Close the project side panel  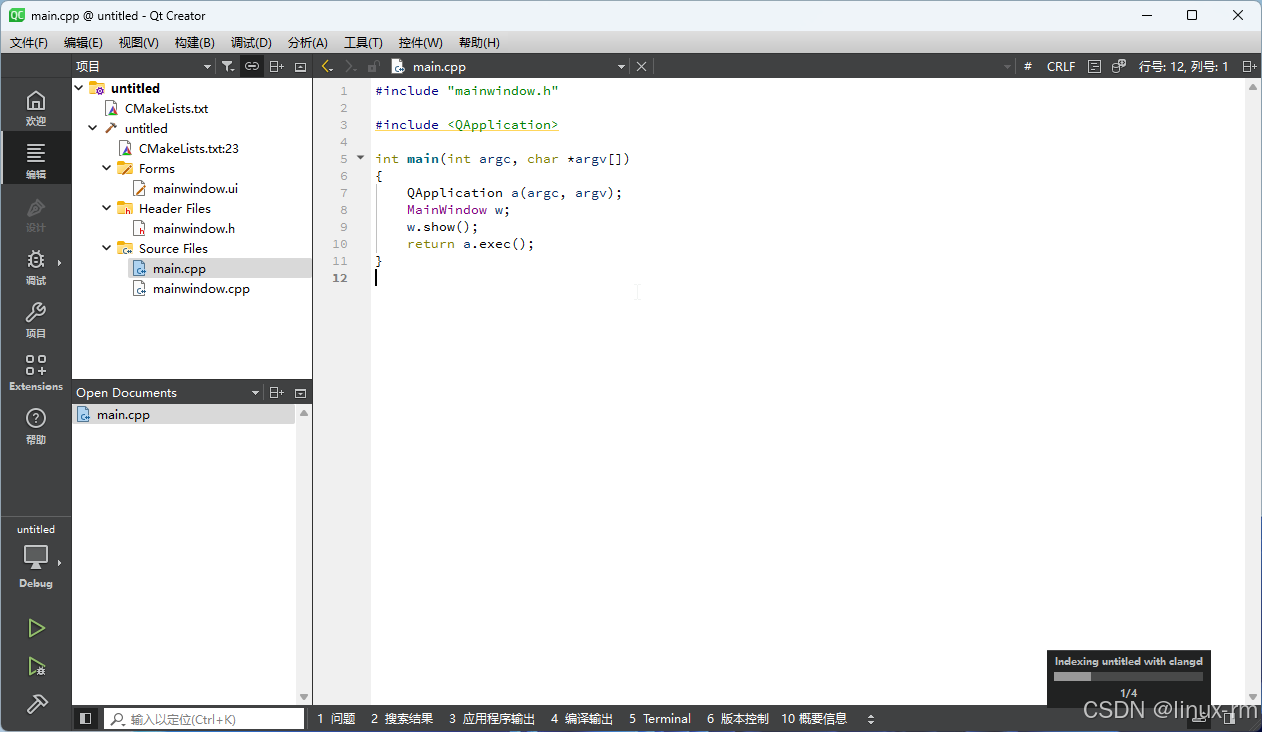301,66
